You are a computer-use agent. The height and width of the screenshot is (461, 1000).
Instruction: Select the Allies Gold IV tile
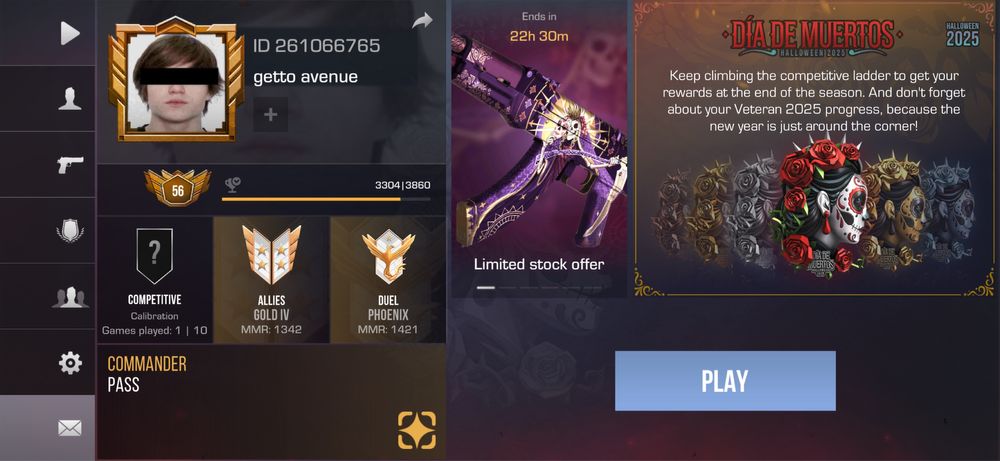click(x=272, y=279)
